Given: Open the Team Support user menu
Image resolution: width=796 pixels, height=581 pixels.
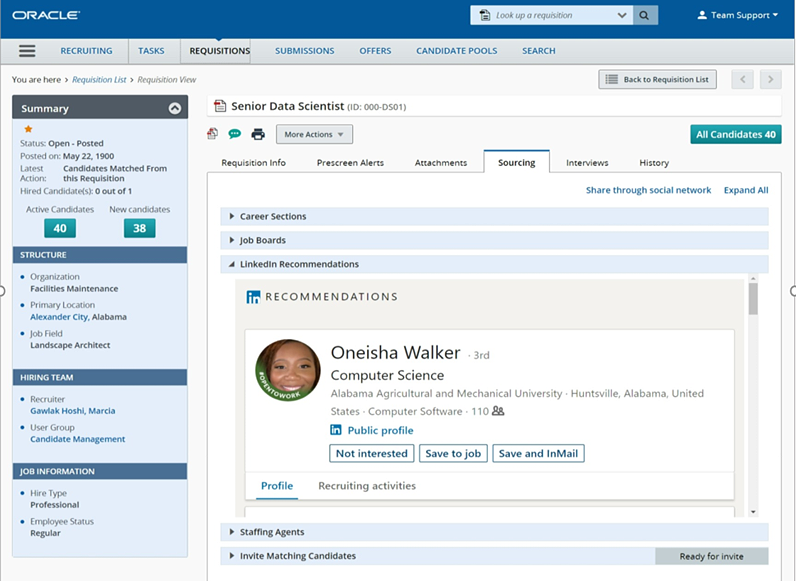Looking at the screenshot, I should pos(738,15).
